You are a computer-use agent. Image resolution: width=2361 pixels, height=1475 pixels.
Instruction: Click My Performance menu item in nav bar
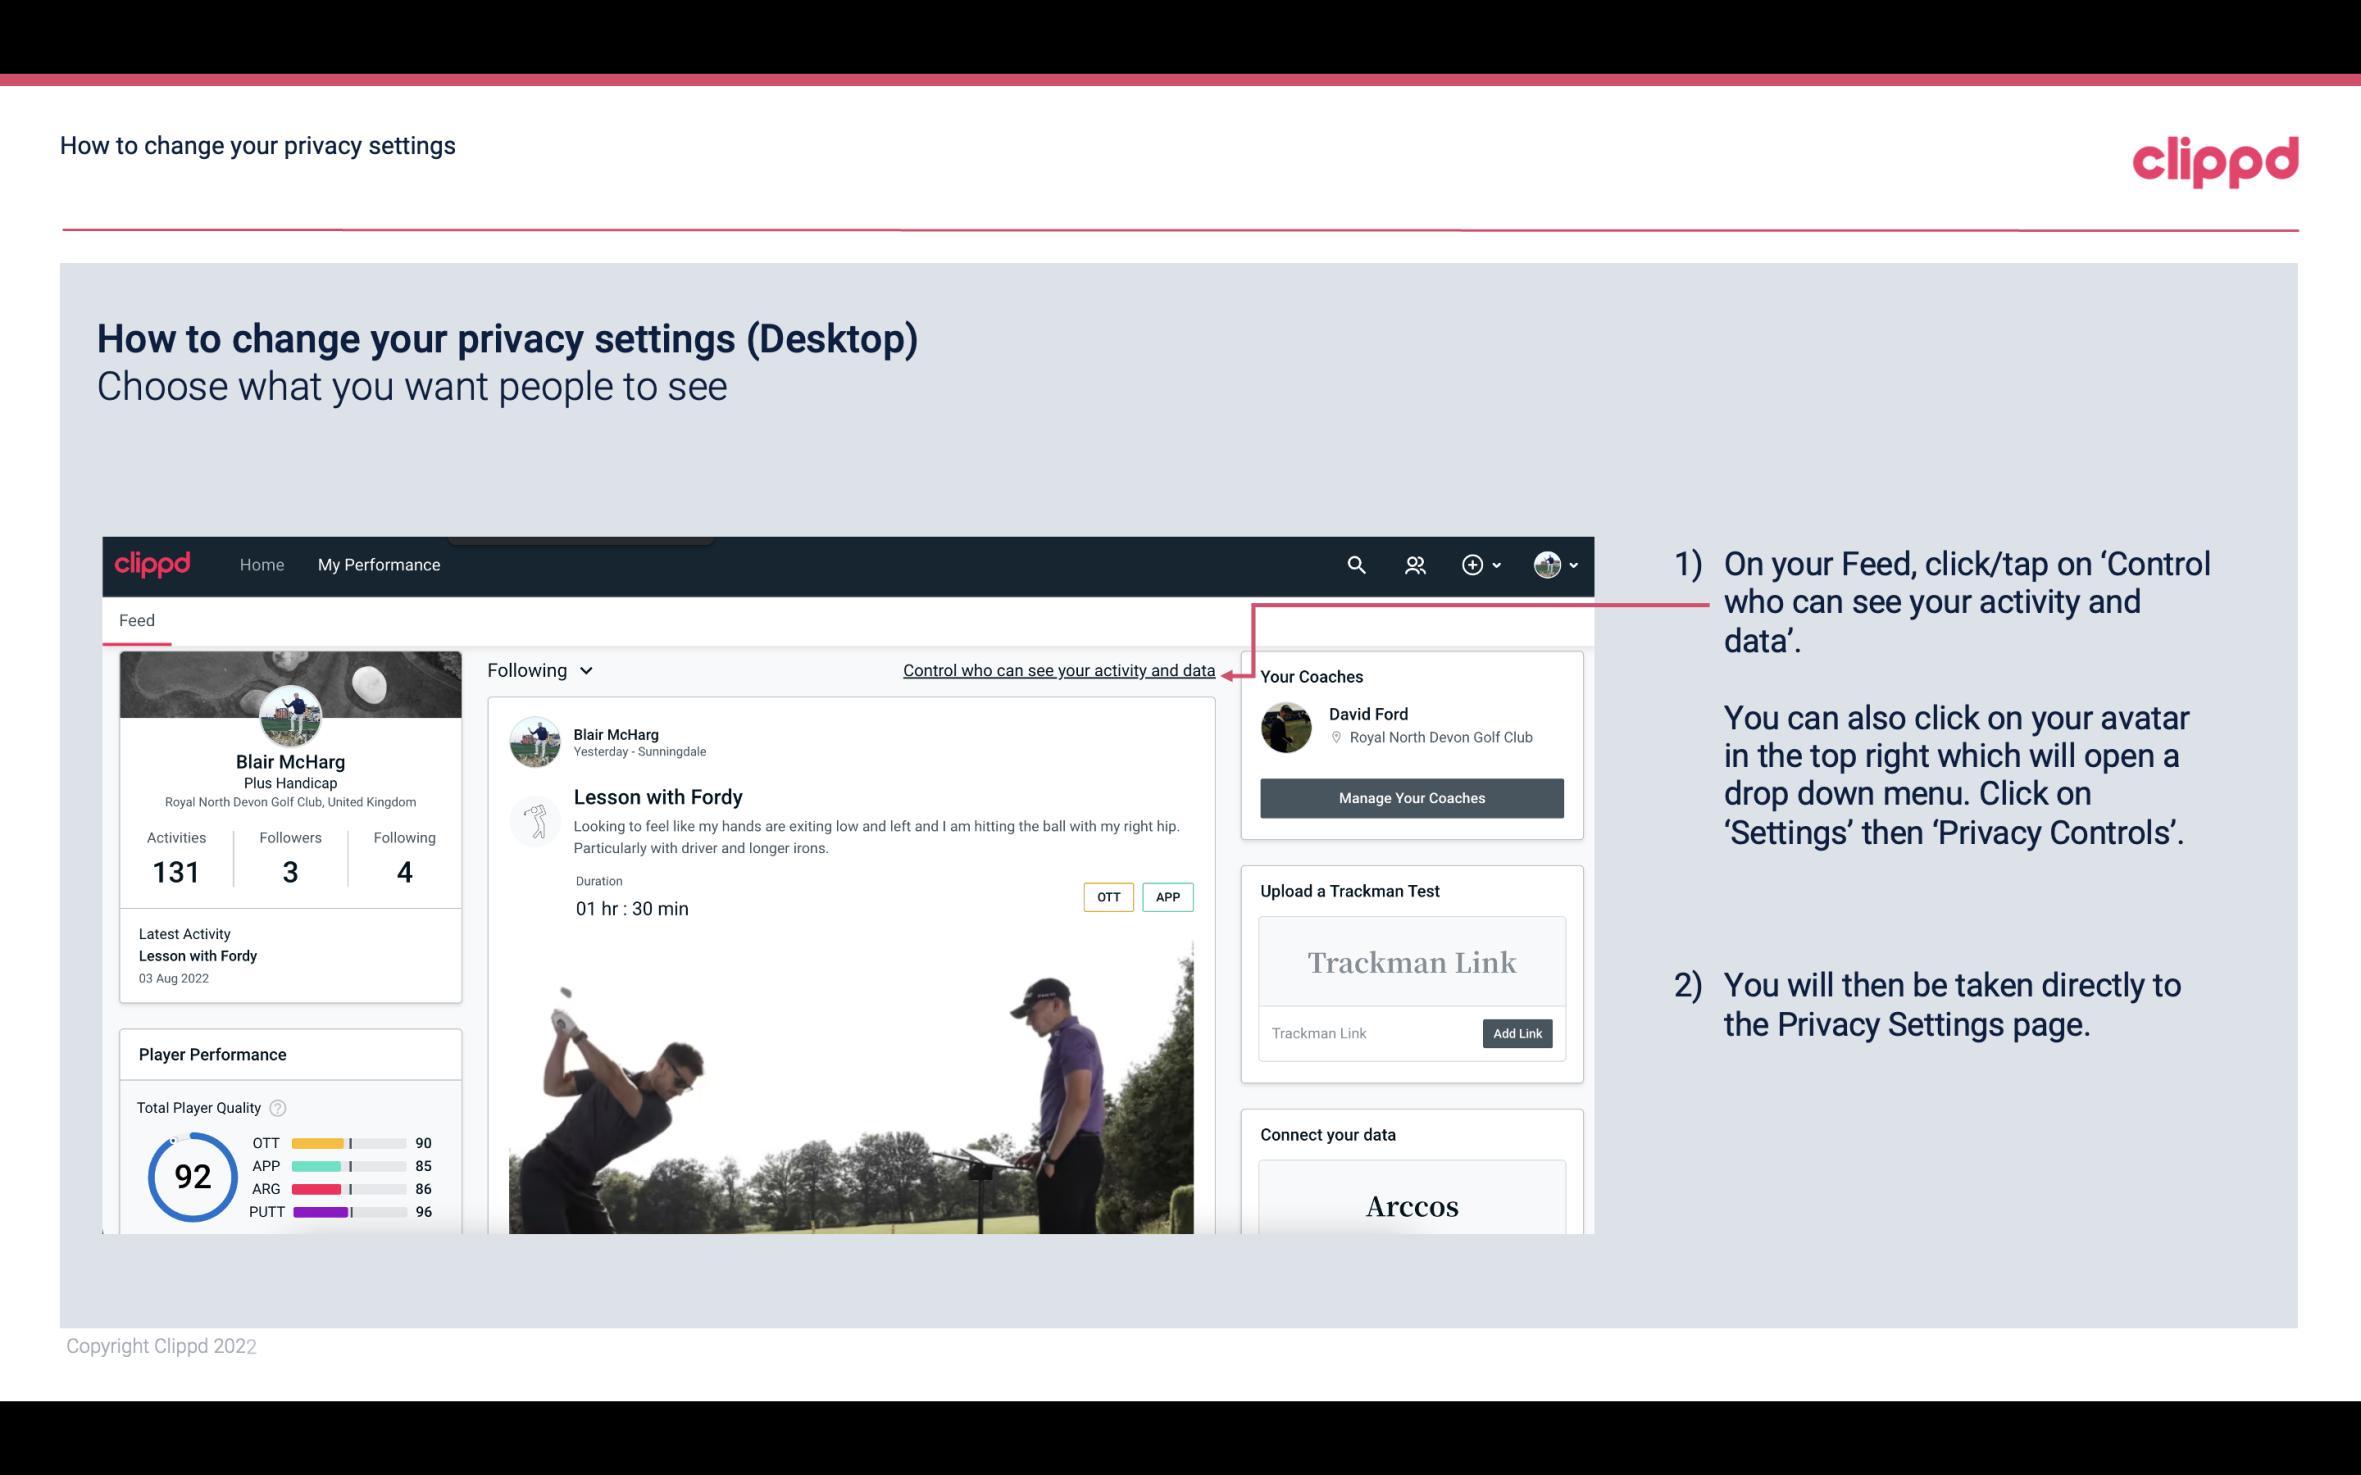coord(377,564)
